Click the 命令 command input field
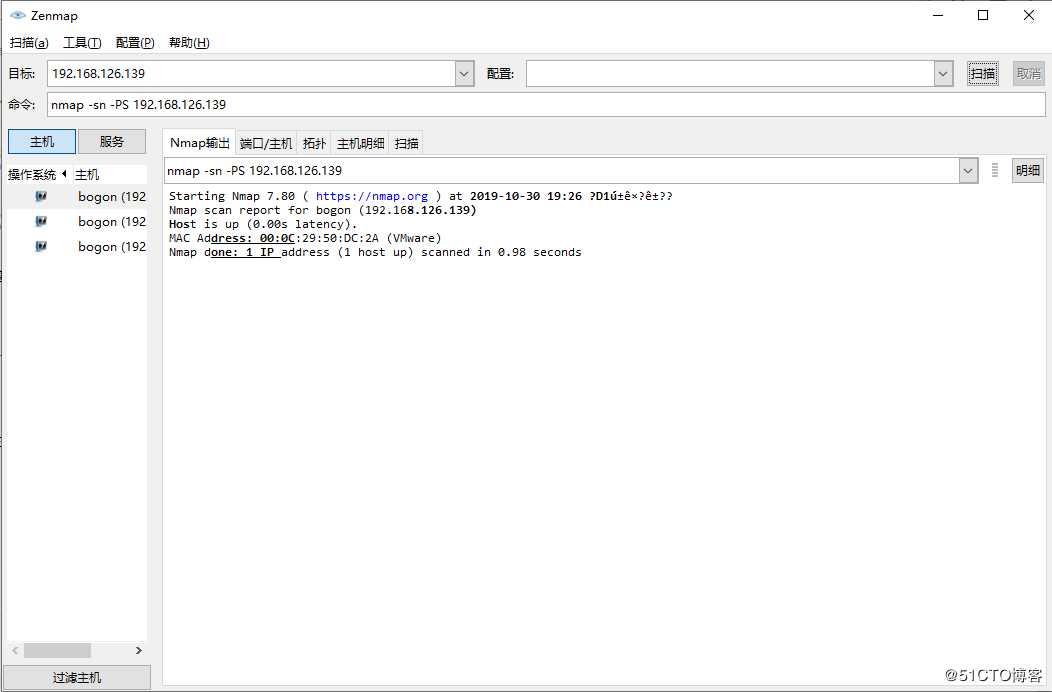 (x=546, y=105)
